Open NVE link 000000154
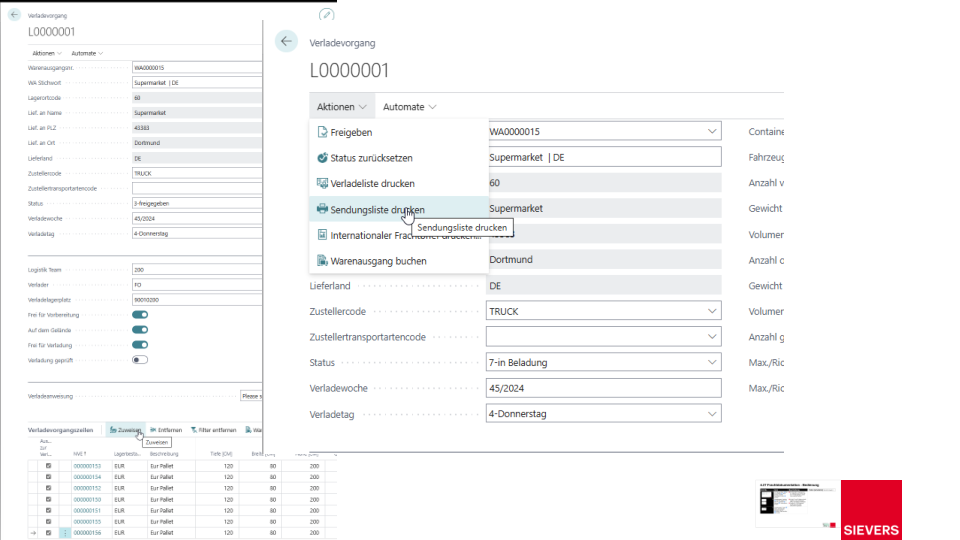The width and height of the screenshot is (960, 540). click(x=87, y=477)
